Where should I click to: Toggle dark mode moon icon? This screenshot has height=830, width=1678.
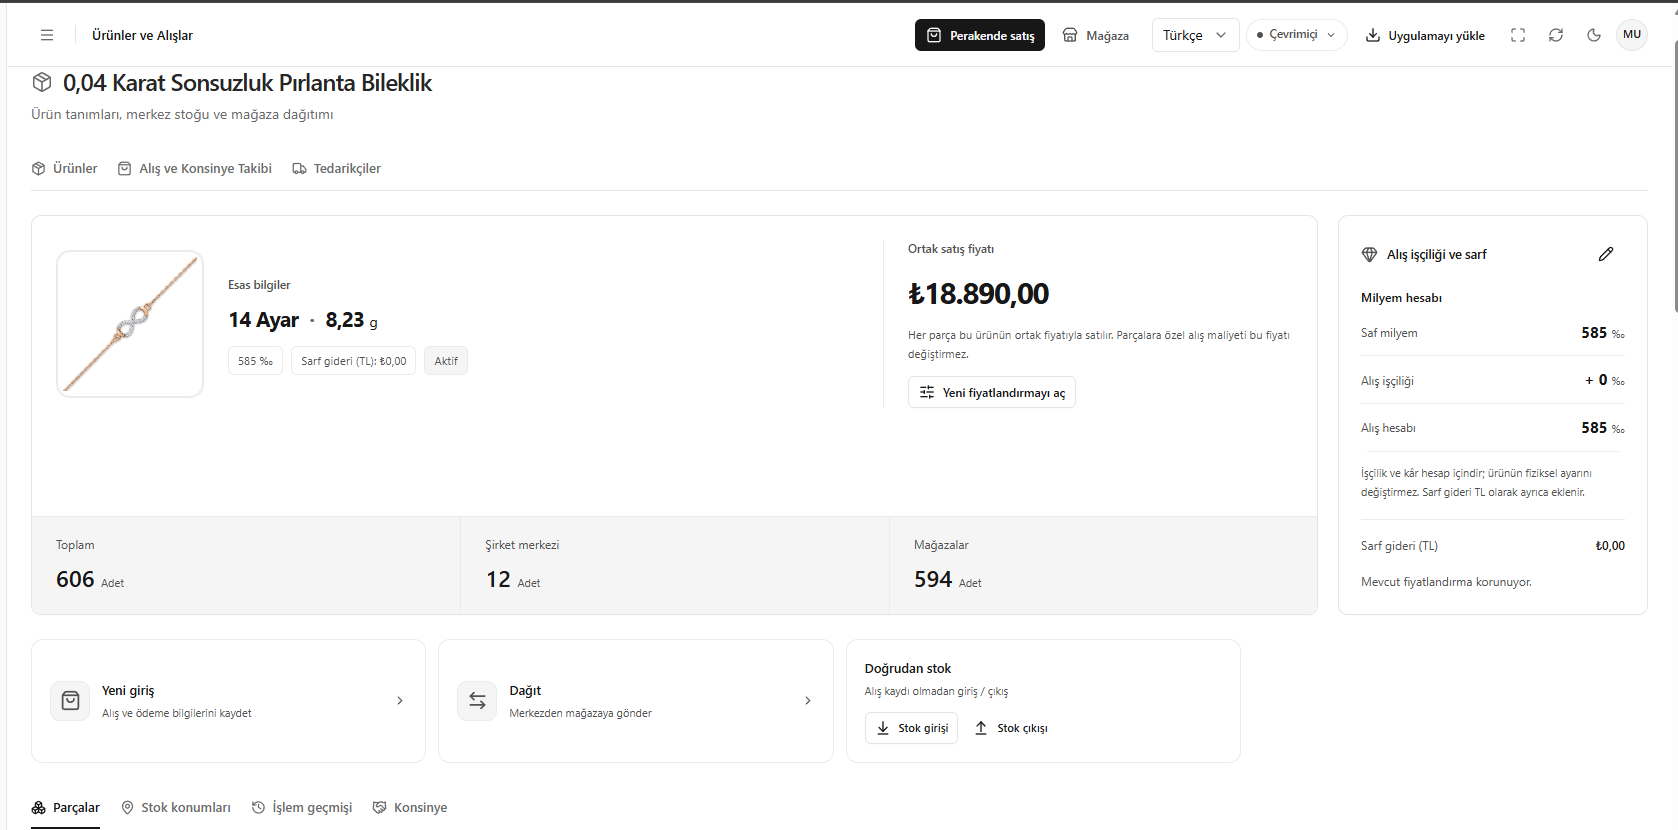point(1594,35)
